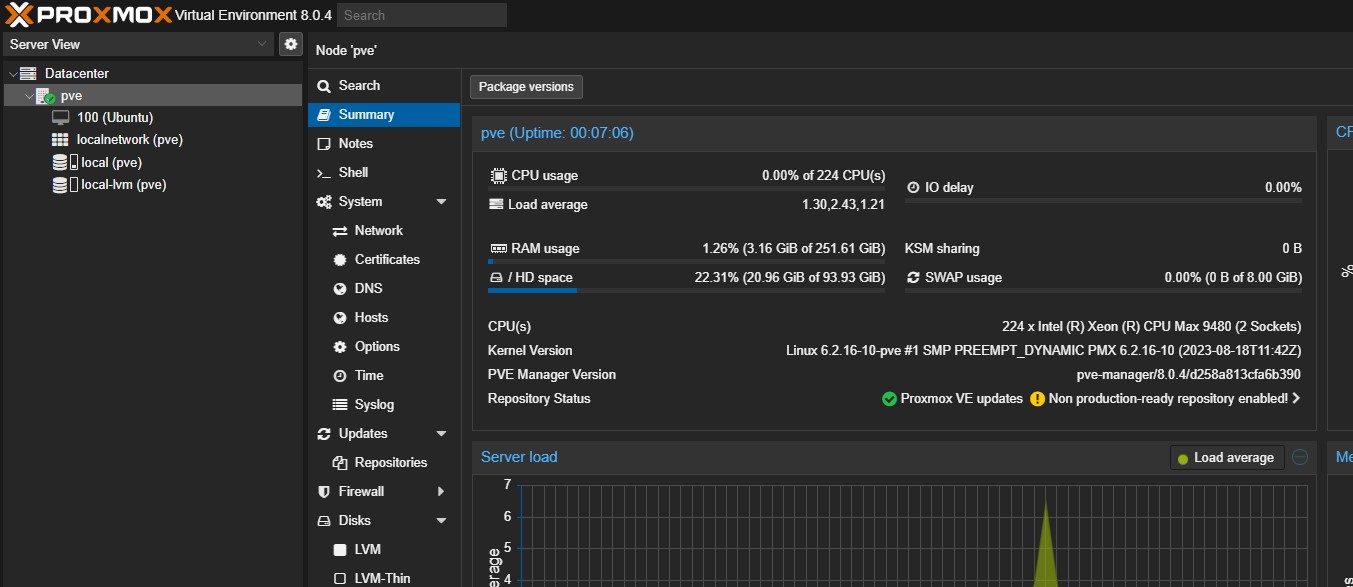The height and width of the screenshot is (587, 1353).
Task: Collapse the System section arrow
Action: (x=441, y=202)
